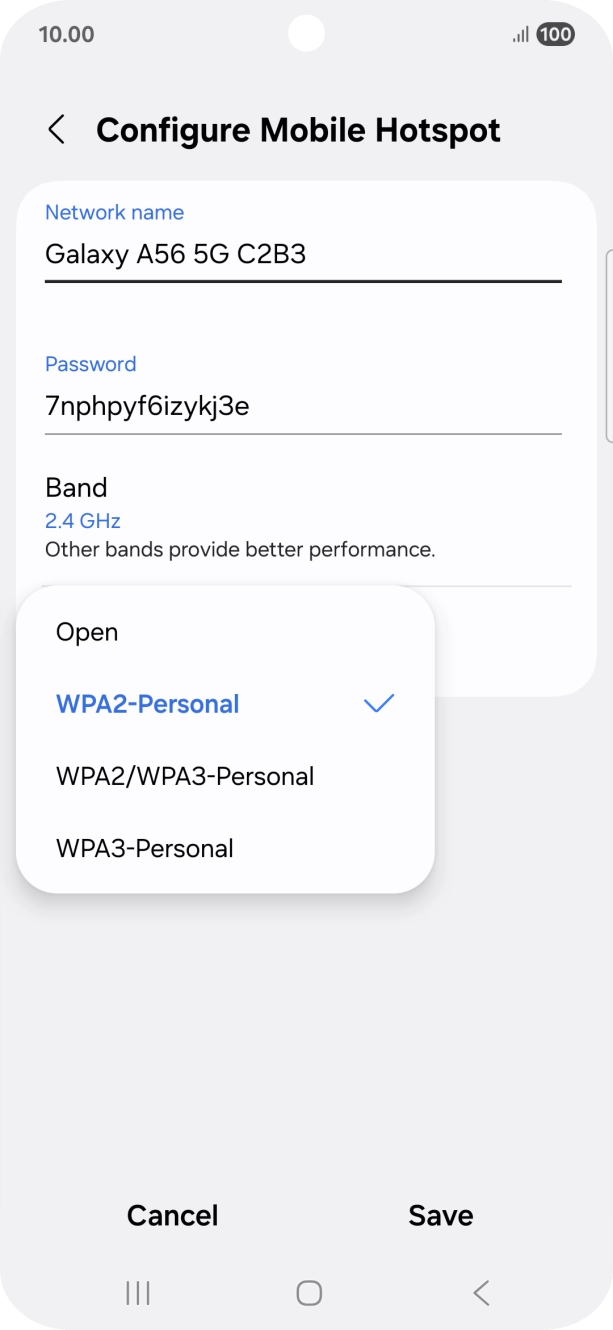Tap the signal strength icon in status bar
613x1330 pixels.
518,33
